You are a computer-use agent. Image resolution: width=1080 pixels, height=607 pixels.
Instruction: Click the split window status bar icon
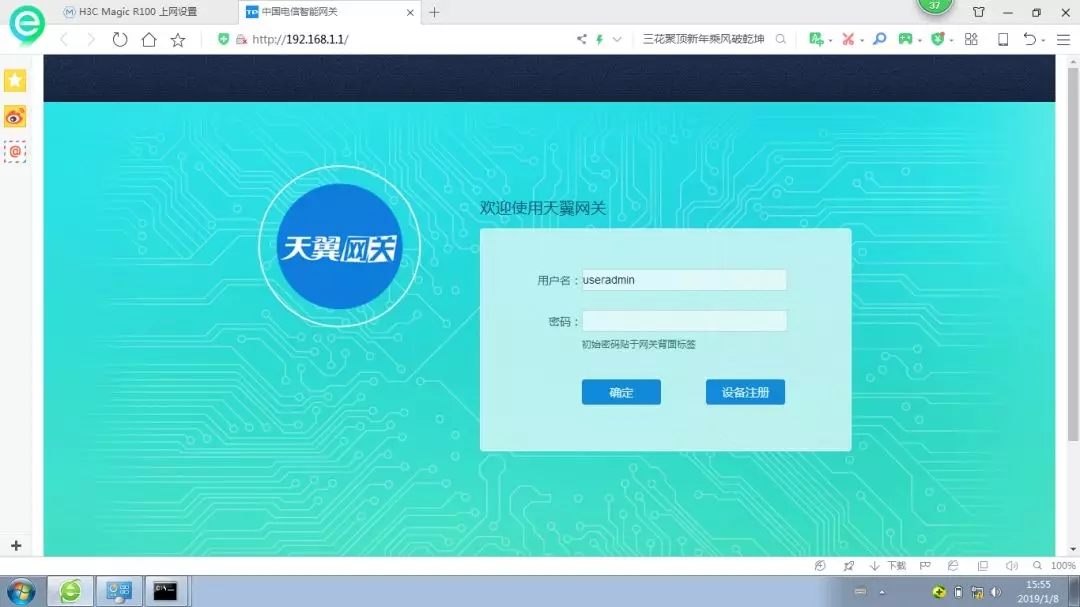983,566
